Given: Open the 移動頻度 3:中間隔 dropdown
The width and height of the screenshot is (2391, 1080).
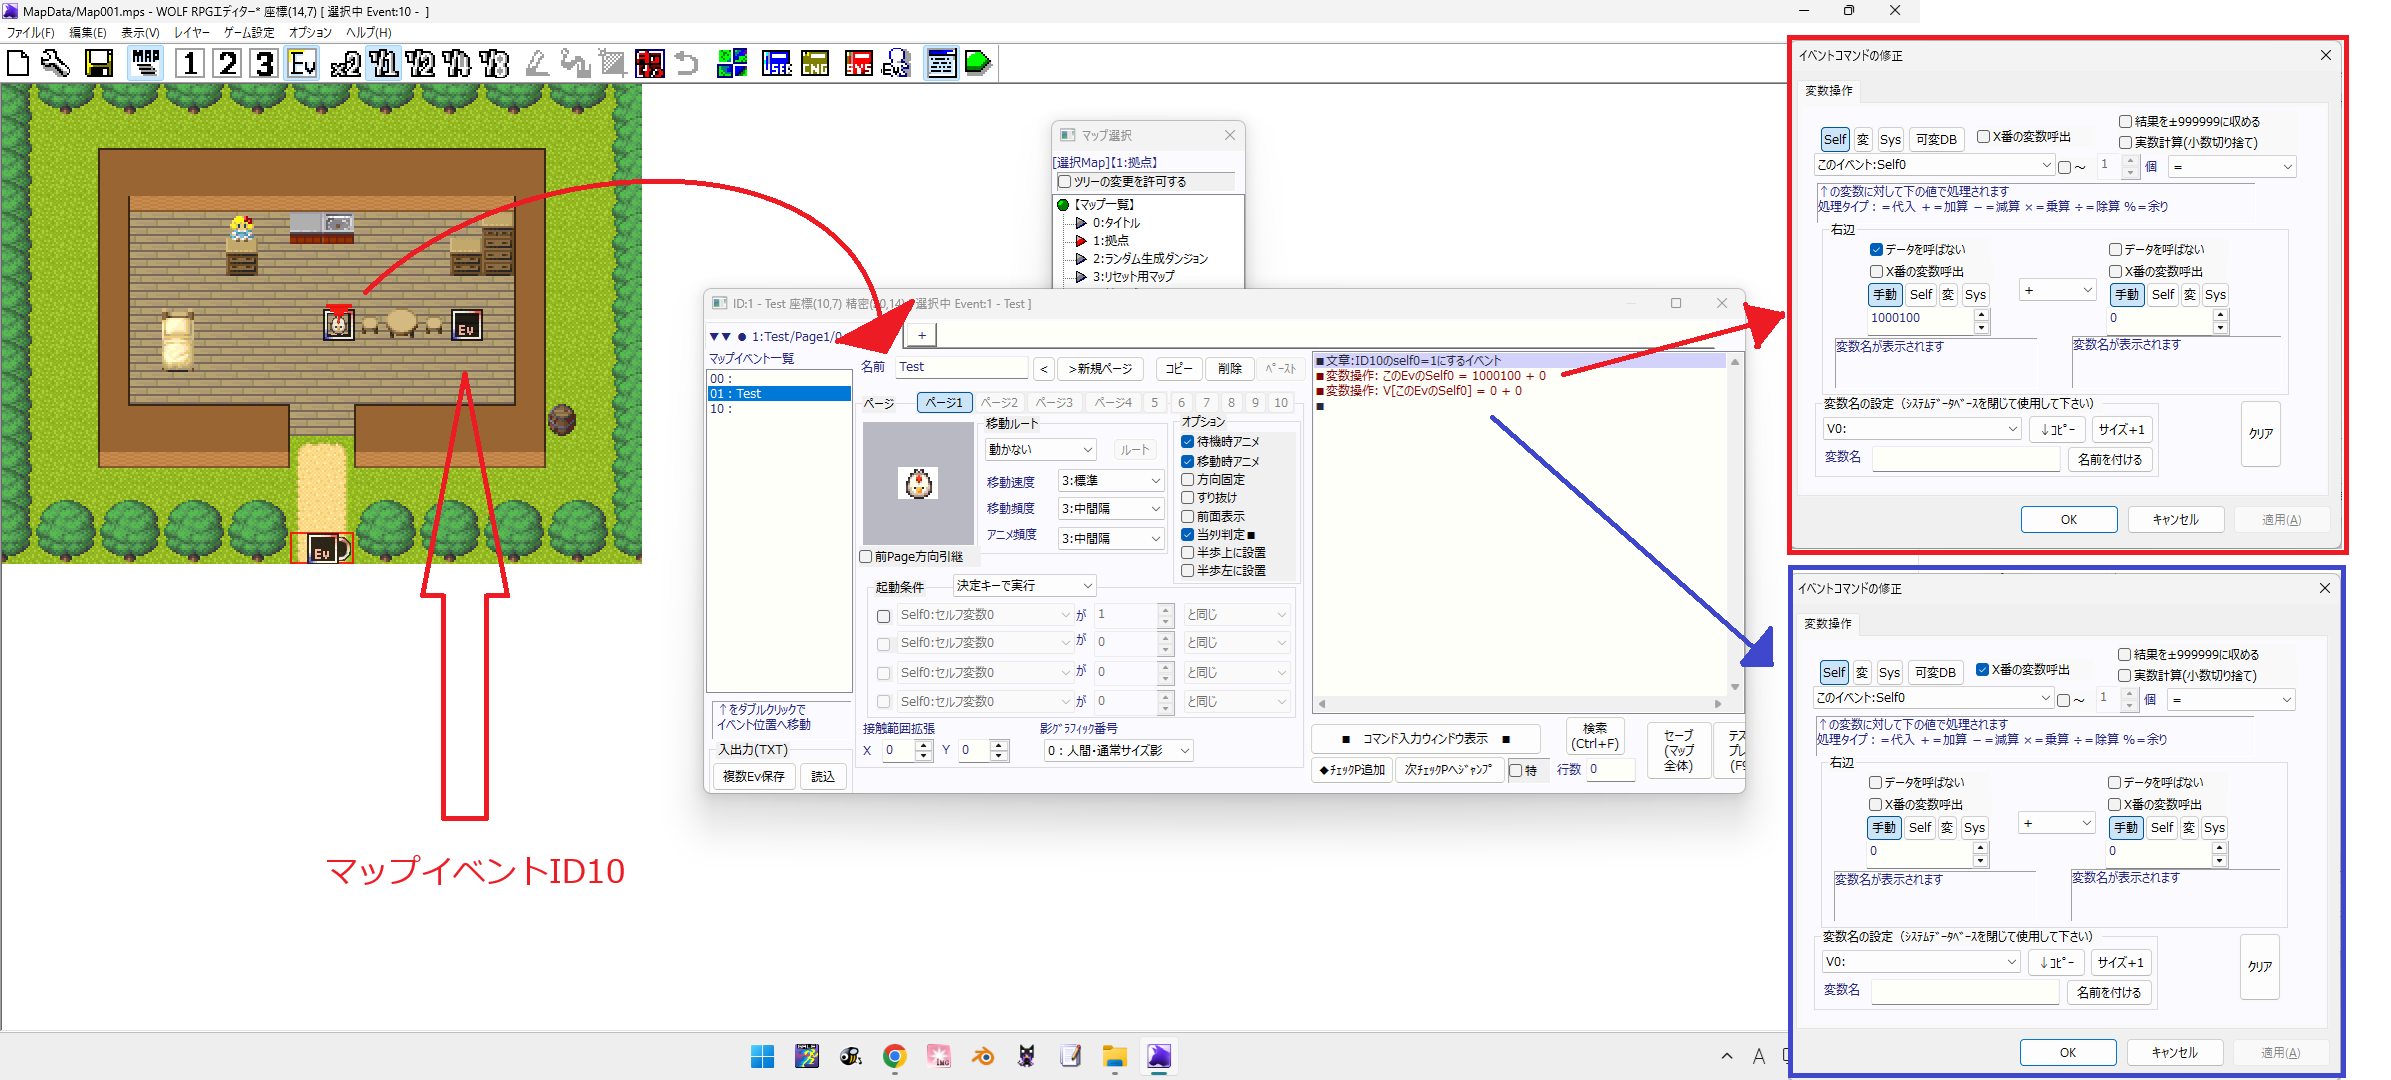Looking at the screenshot, I should click(x=1112, y=509).
